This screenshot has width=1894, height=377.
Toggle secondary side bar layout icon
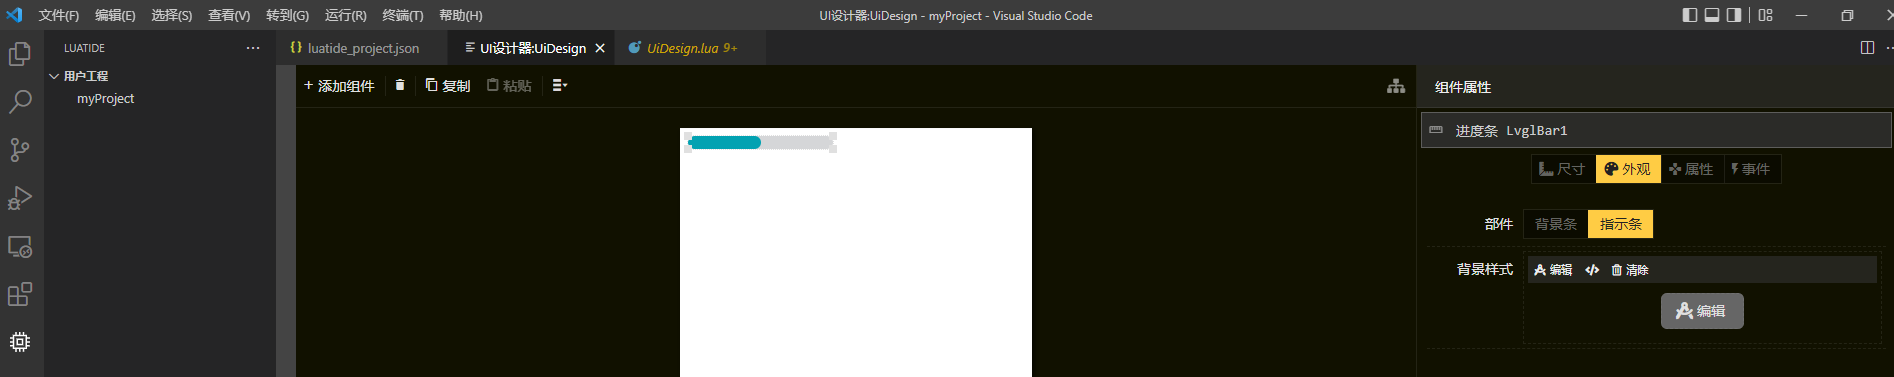pyautogui.click(x=1734, y=15)
